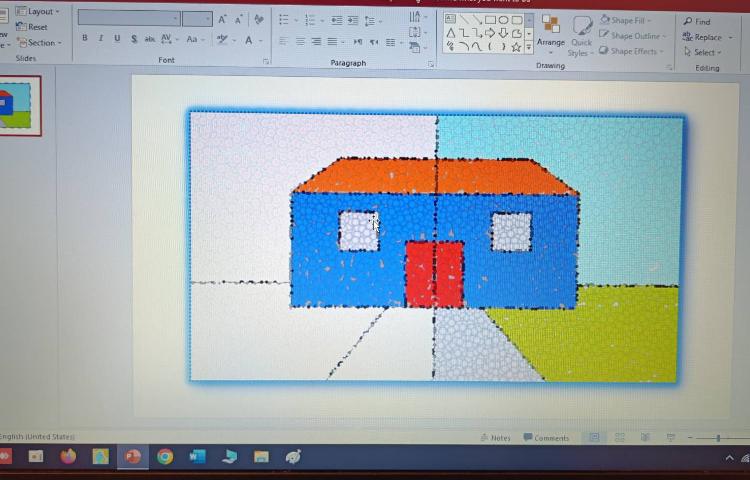Toggle italic text formatting

101,39
